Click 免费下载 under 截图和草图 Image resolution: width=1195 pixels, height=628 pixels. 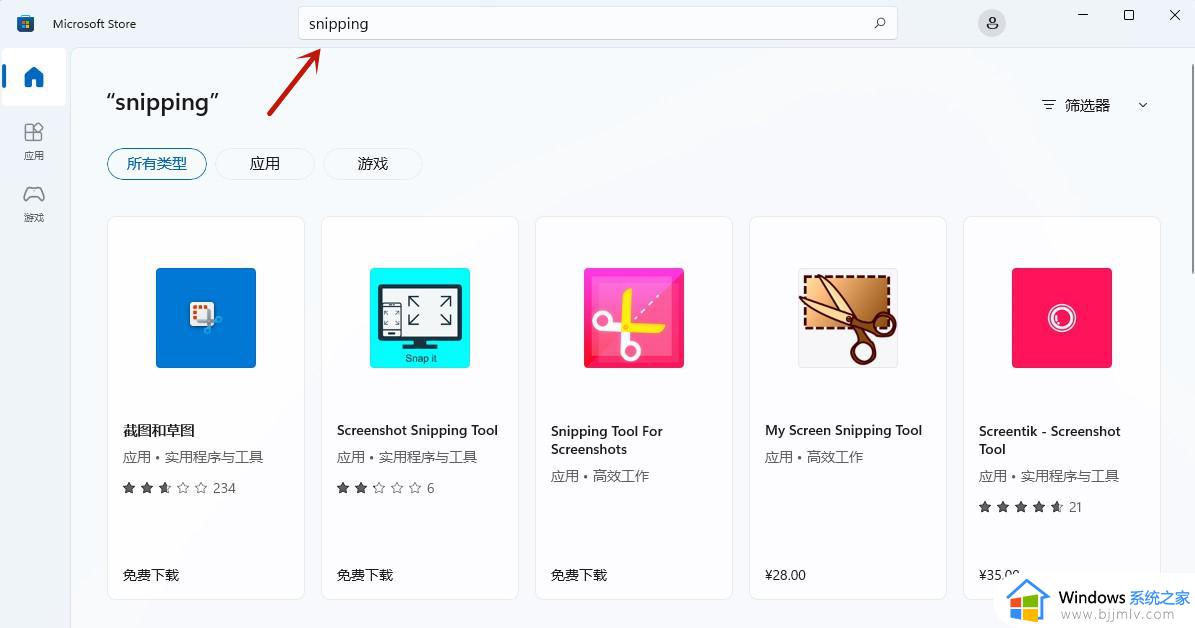[x=151, y=575]
